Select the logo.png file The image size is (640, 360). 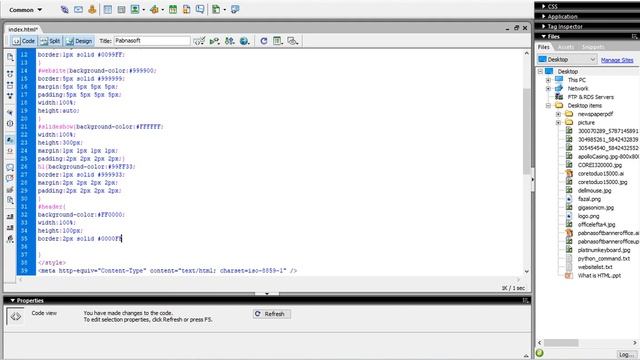point(588,216)
